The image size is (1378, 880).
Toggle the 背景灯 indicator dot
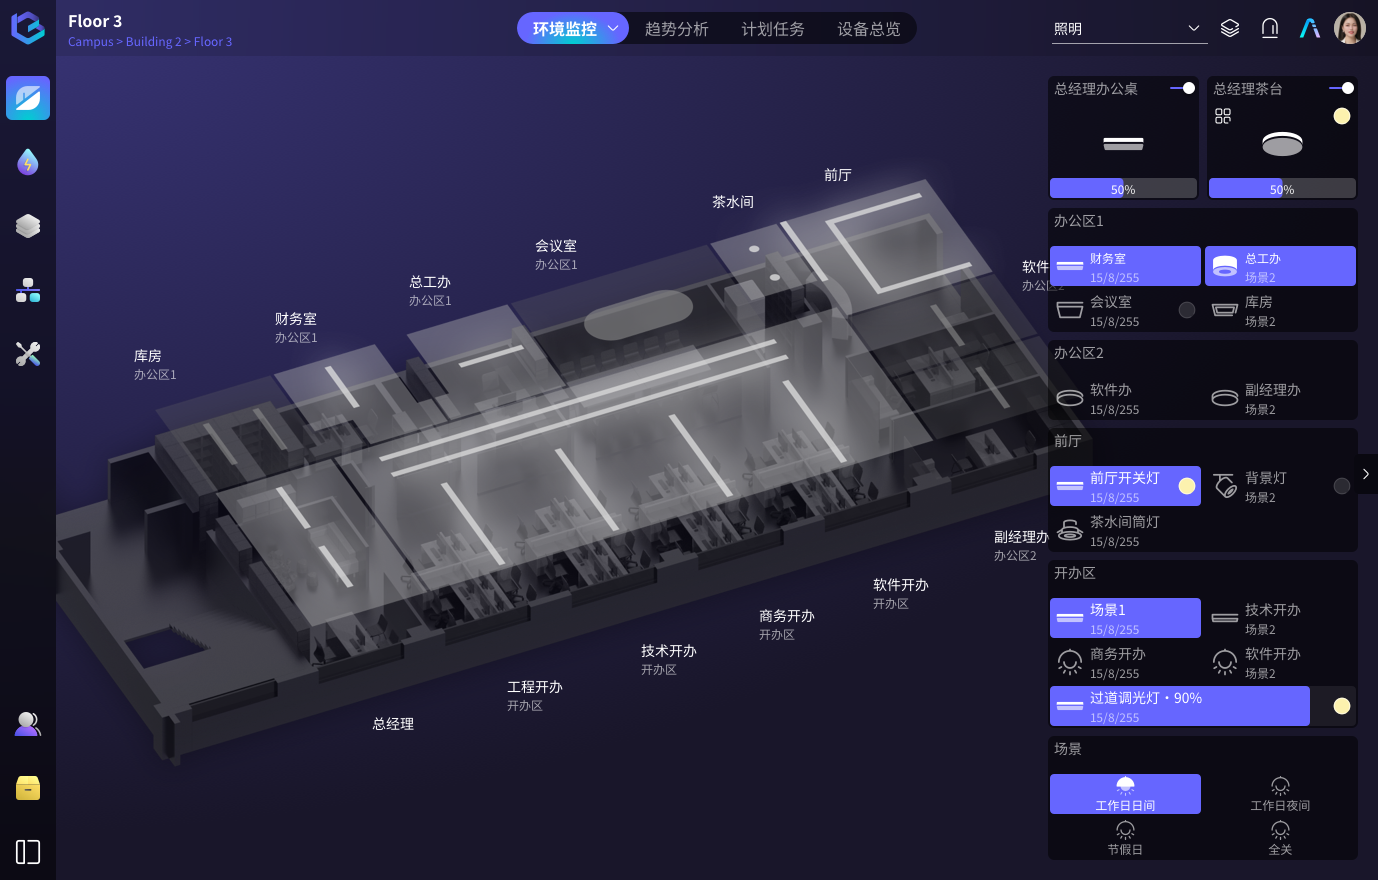coord(1342,486)
